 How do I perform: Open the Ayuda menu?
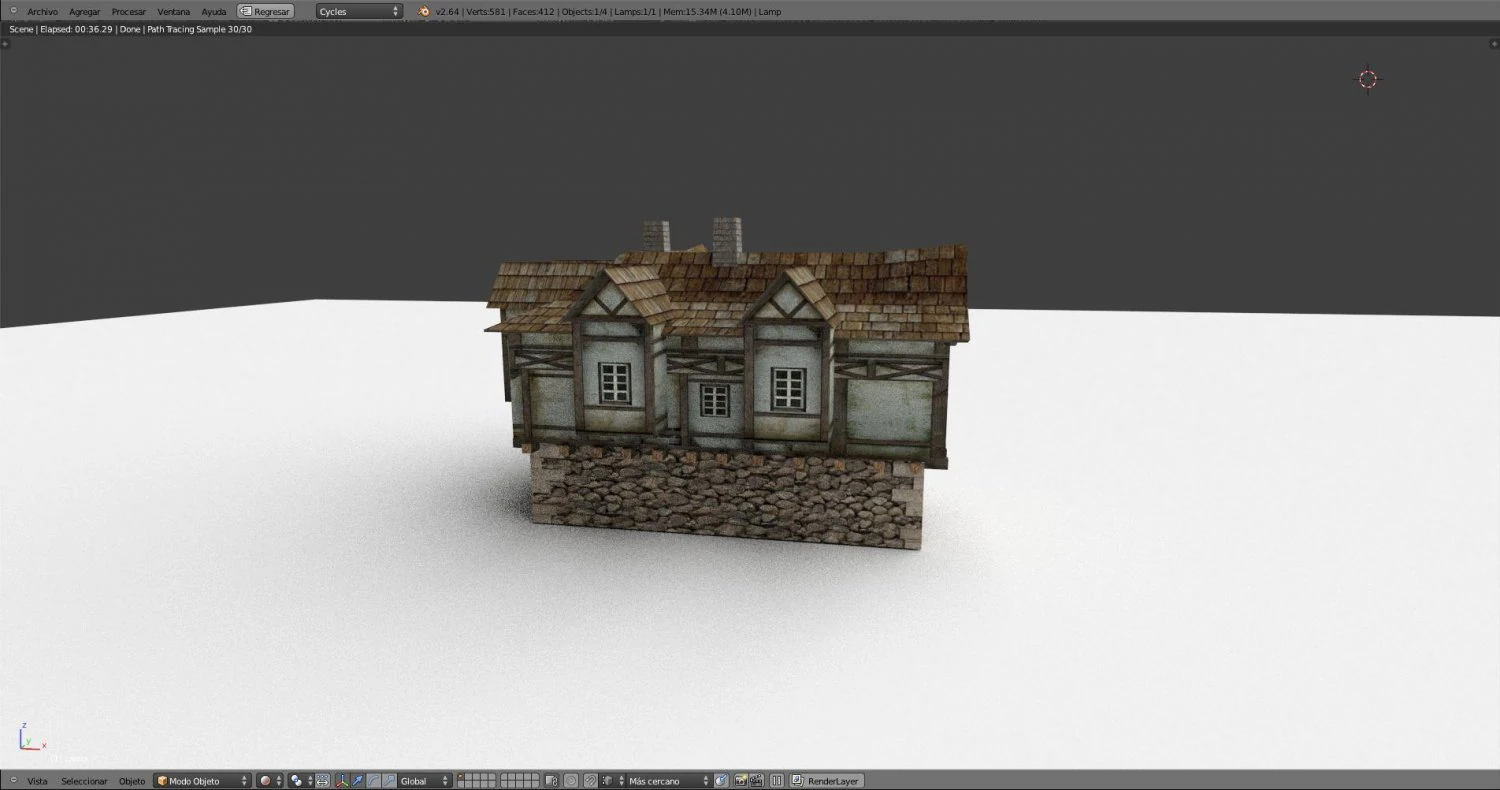click(x=214, y=11)
